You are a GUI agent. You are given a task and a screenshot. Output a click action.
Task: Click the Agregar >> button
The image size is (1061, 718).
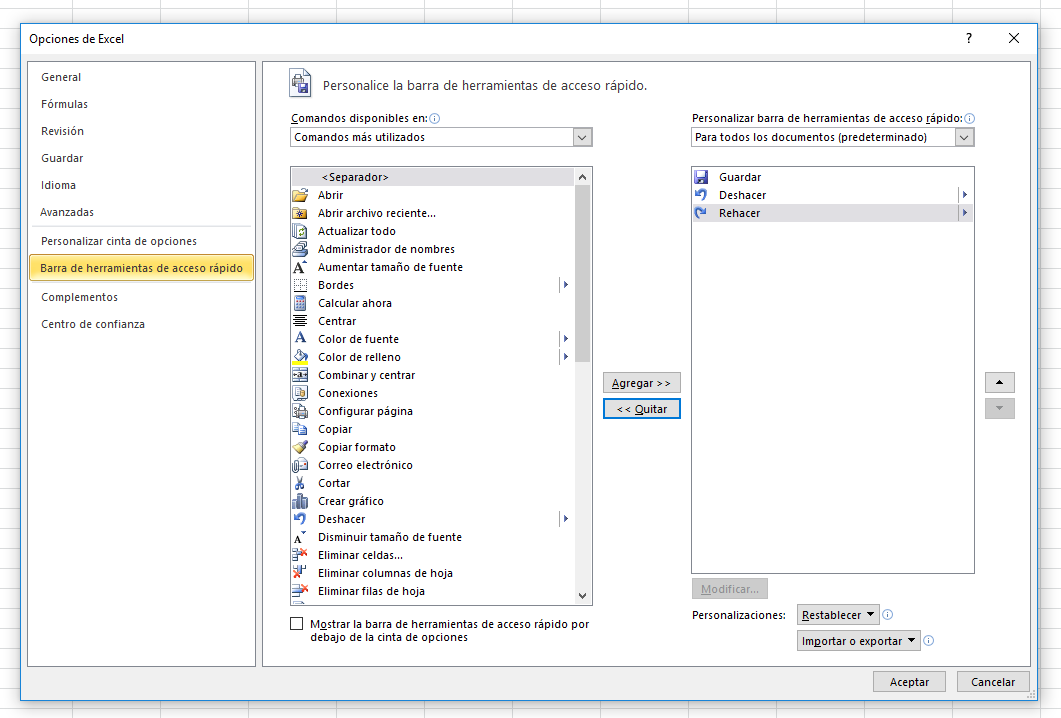point(641,383)
